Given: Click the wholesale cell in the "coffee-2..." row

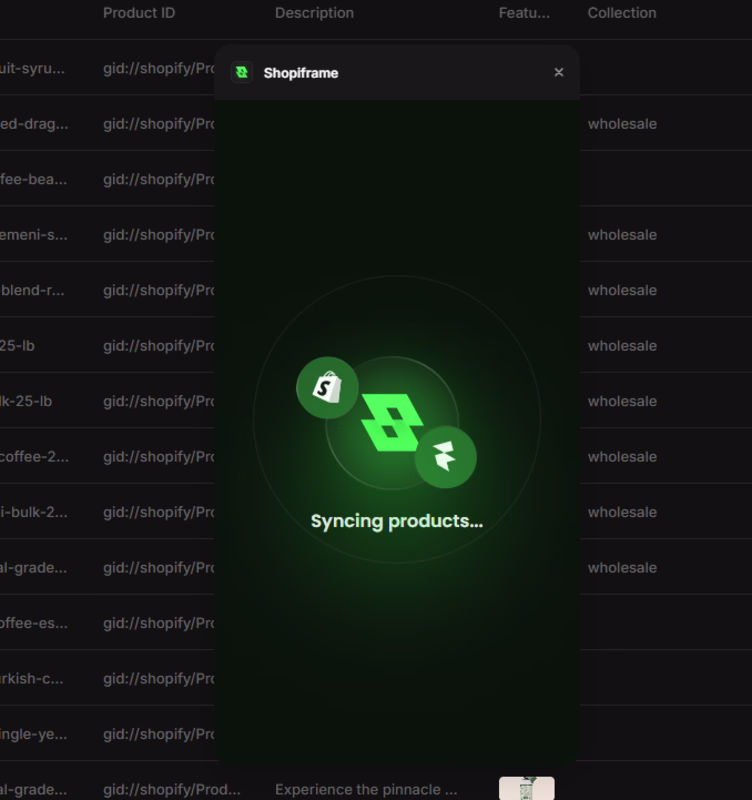Looking at the screenshot, I should (x=622, y=457).
